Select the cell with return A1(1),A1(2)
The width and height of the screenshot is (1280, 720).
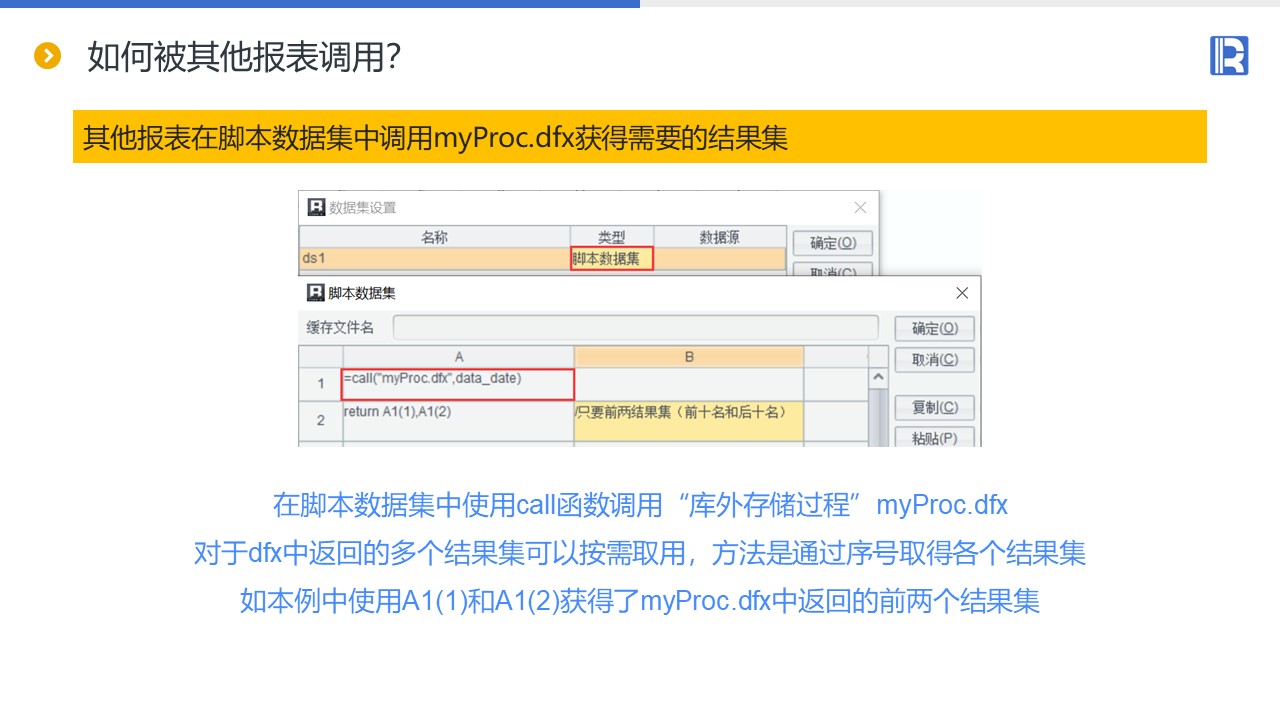459,421
